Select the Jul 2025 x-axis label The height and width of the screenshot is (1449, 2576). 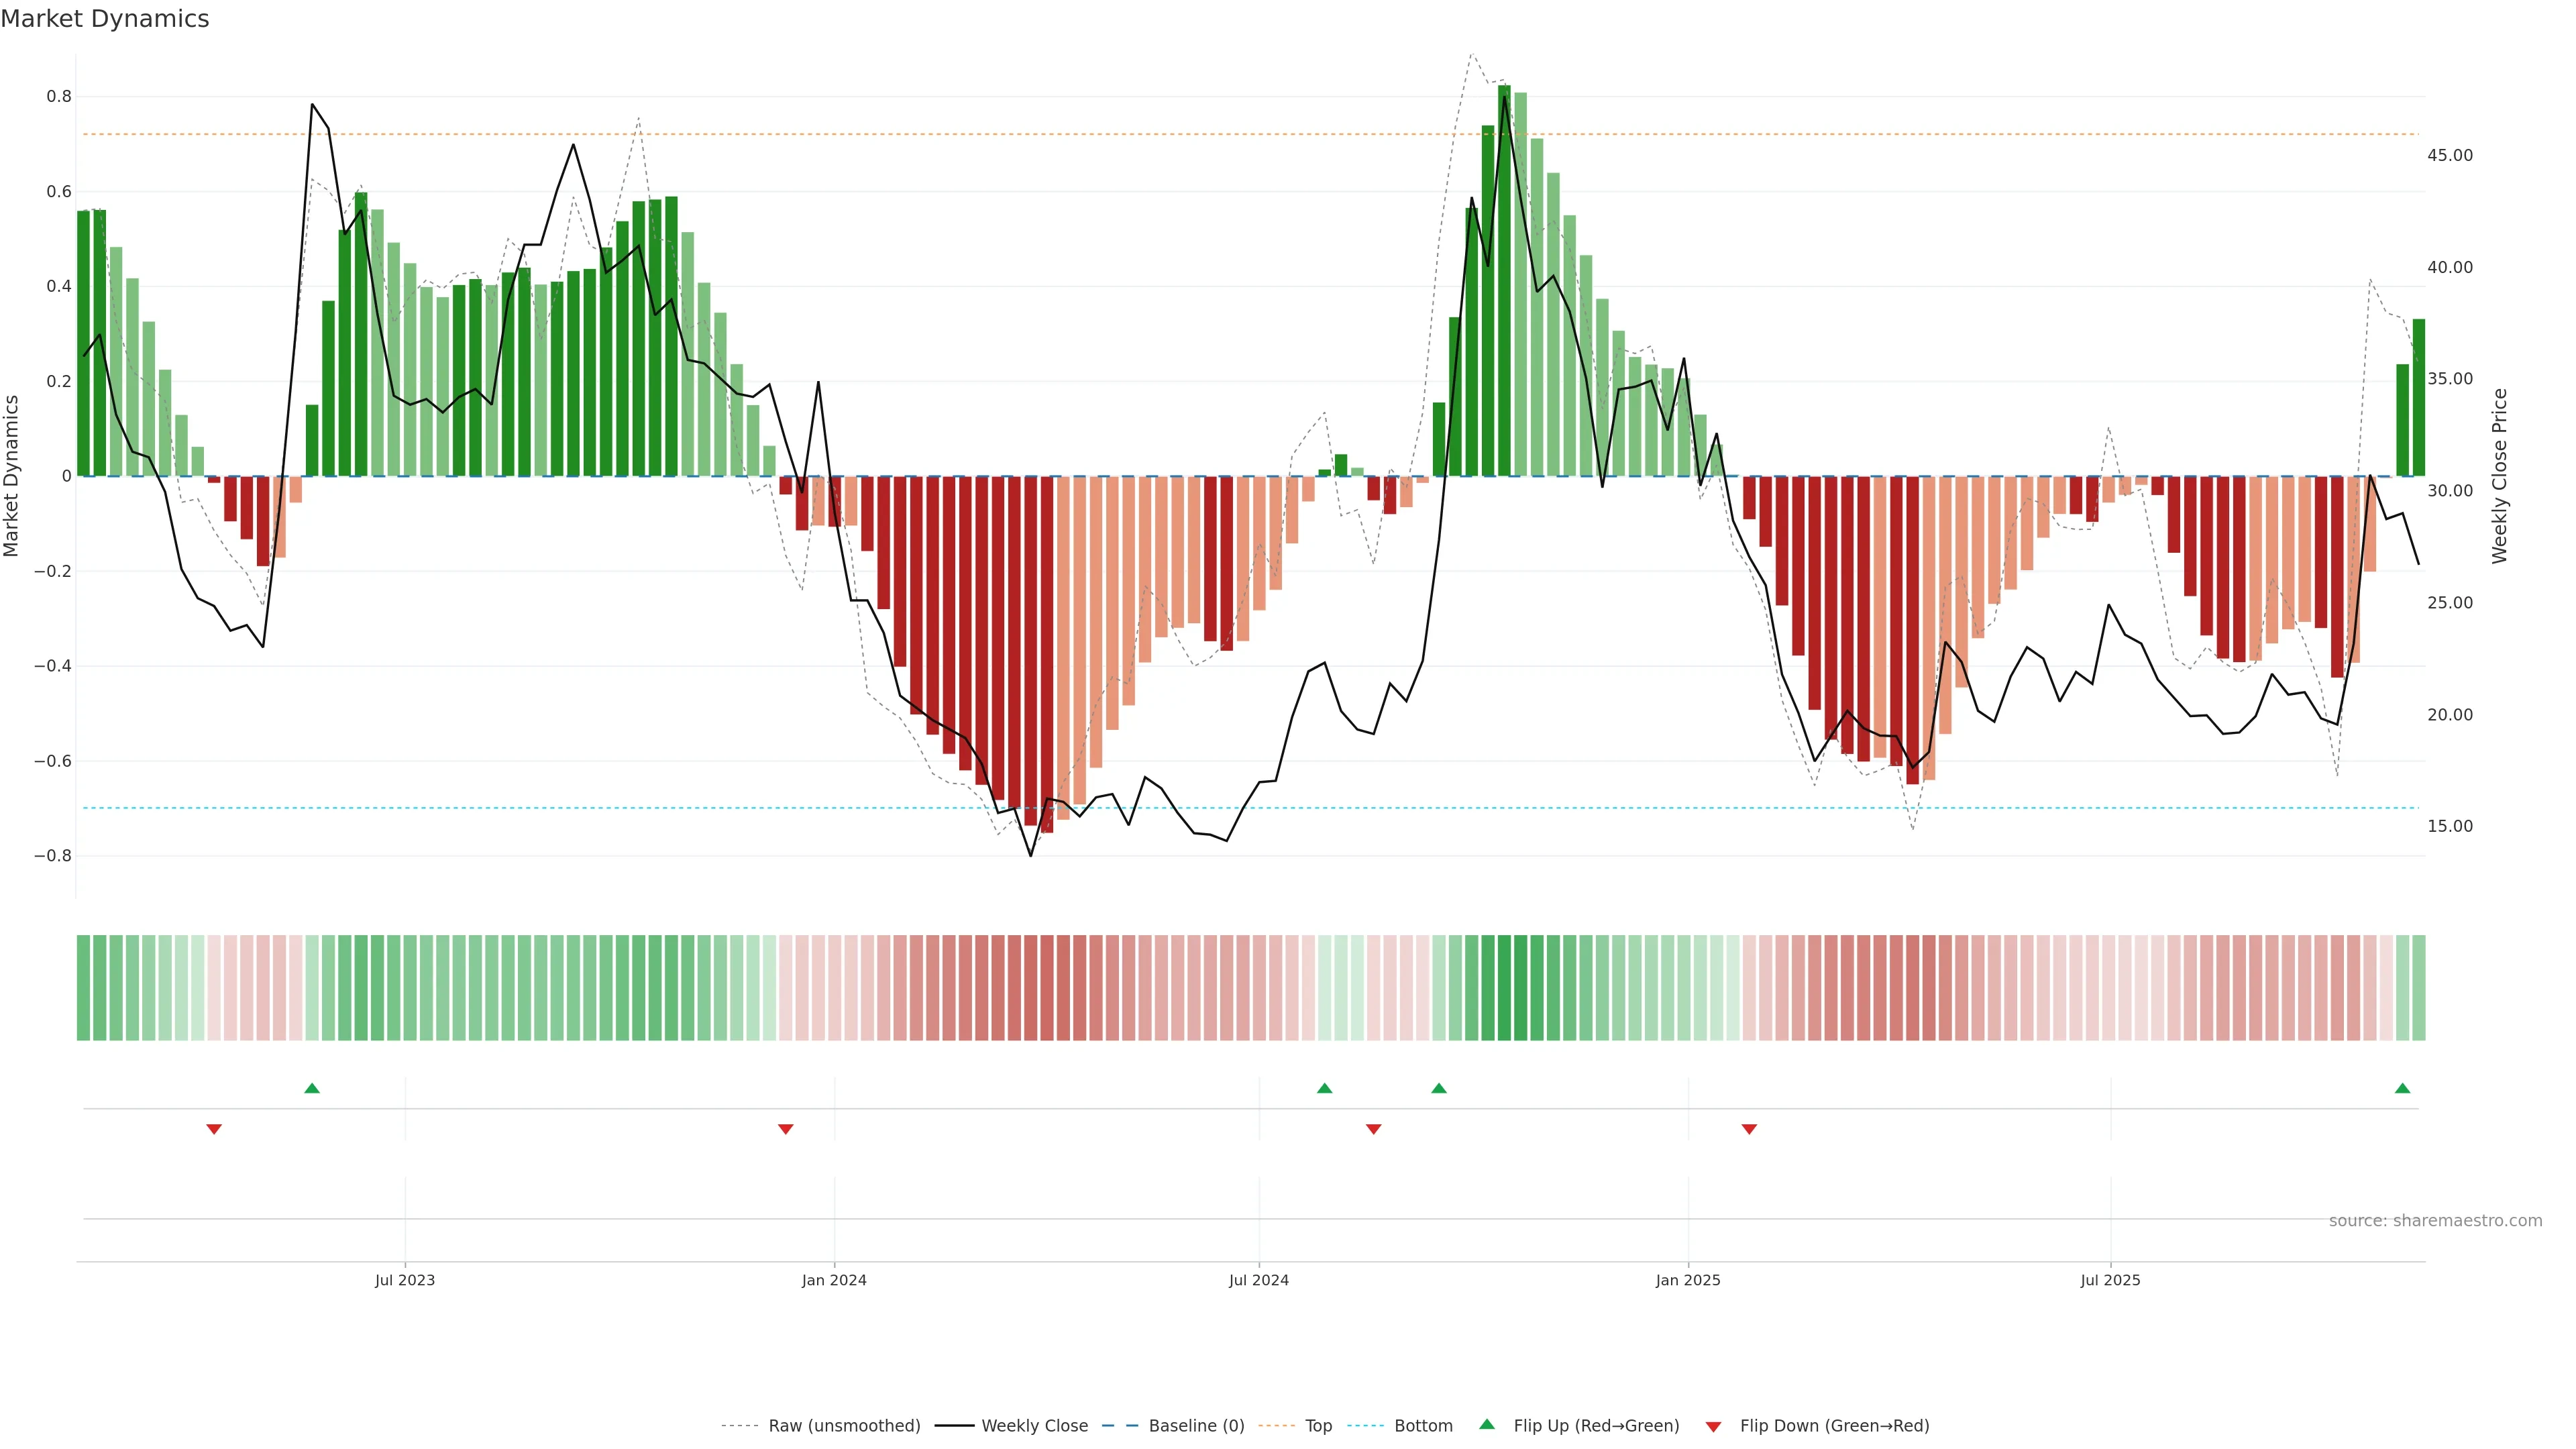[2110, 1280]
